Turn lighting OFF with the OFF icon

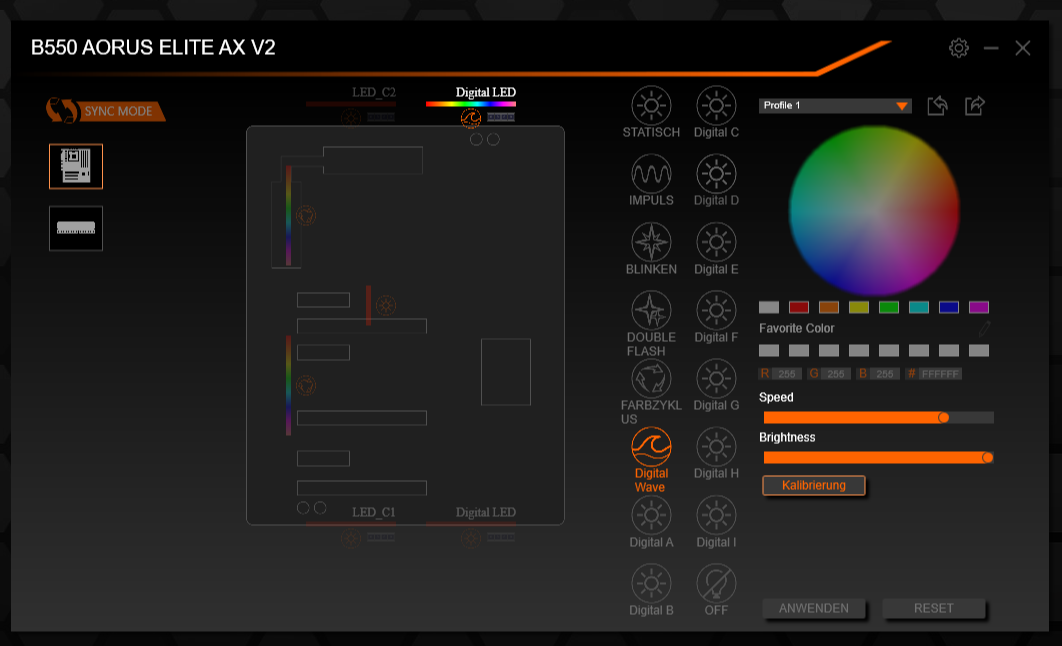(716, 583)
